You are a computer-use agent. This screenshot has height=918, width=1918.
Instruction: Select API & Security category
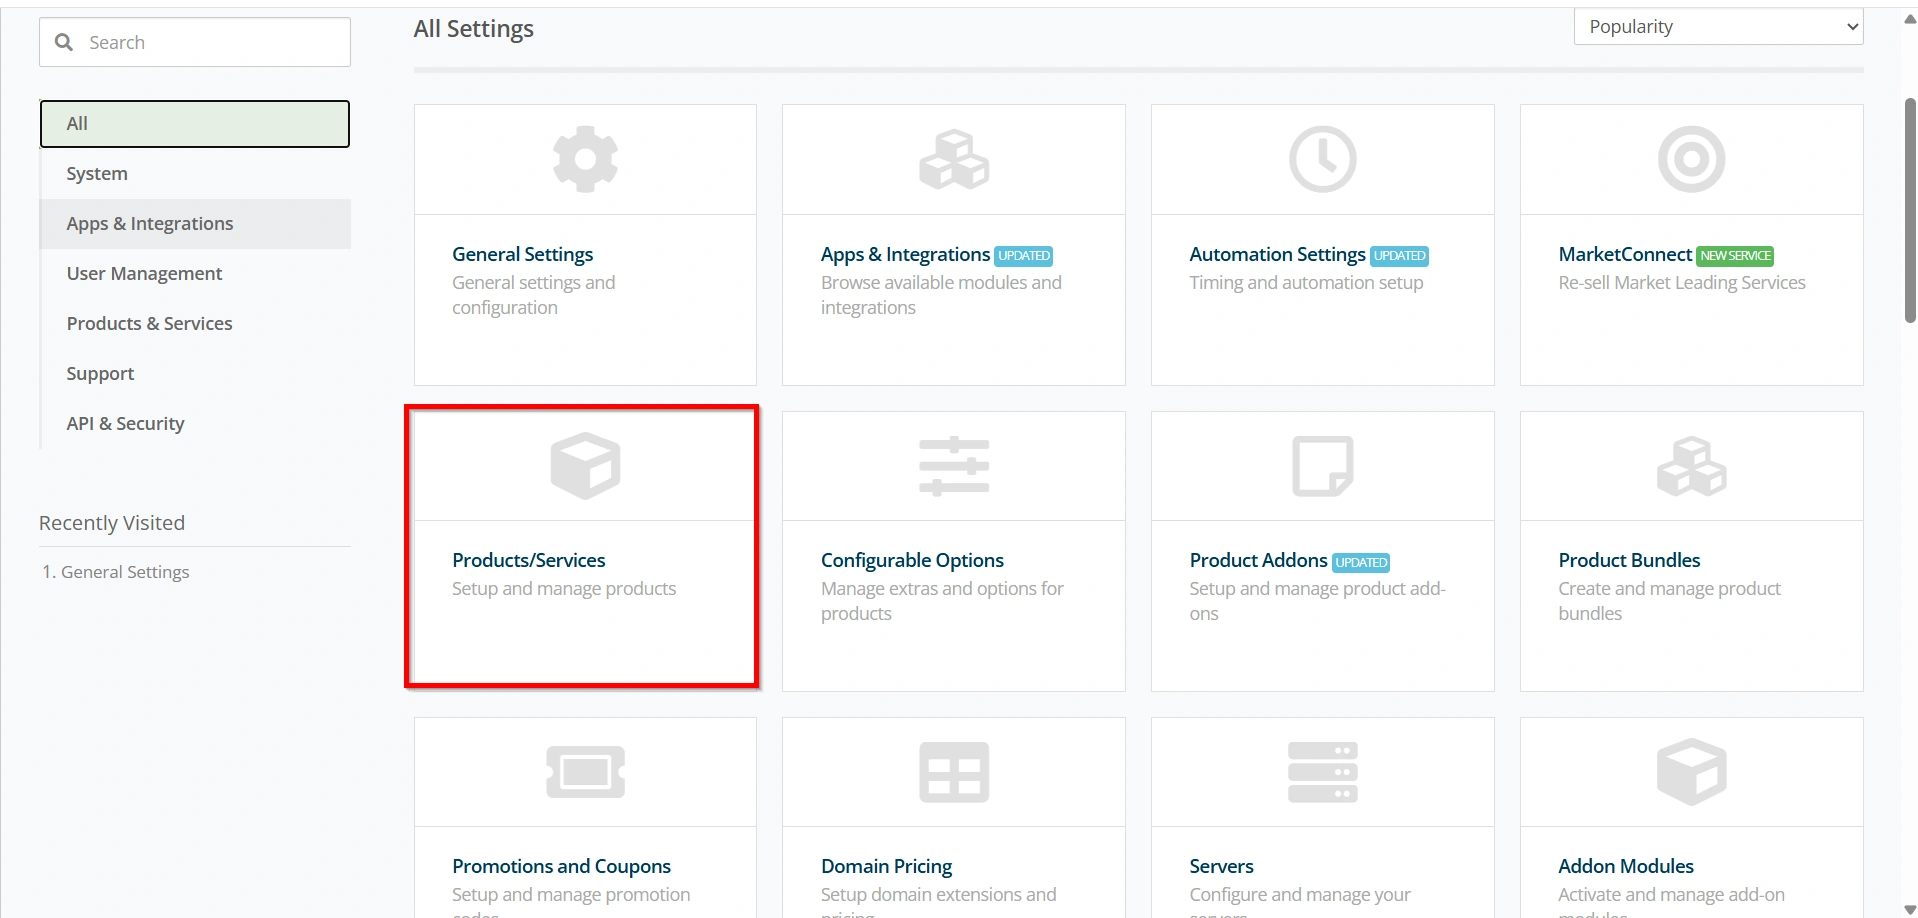195,424
